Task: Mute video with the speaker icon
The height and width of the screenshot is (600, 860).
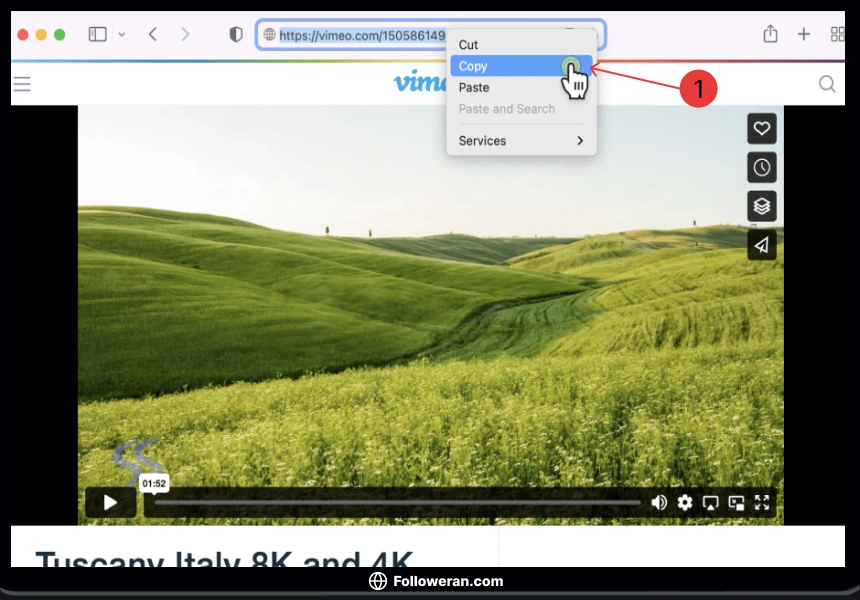Action: [659, 503]
